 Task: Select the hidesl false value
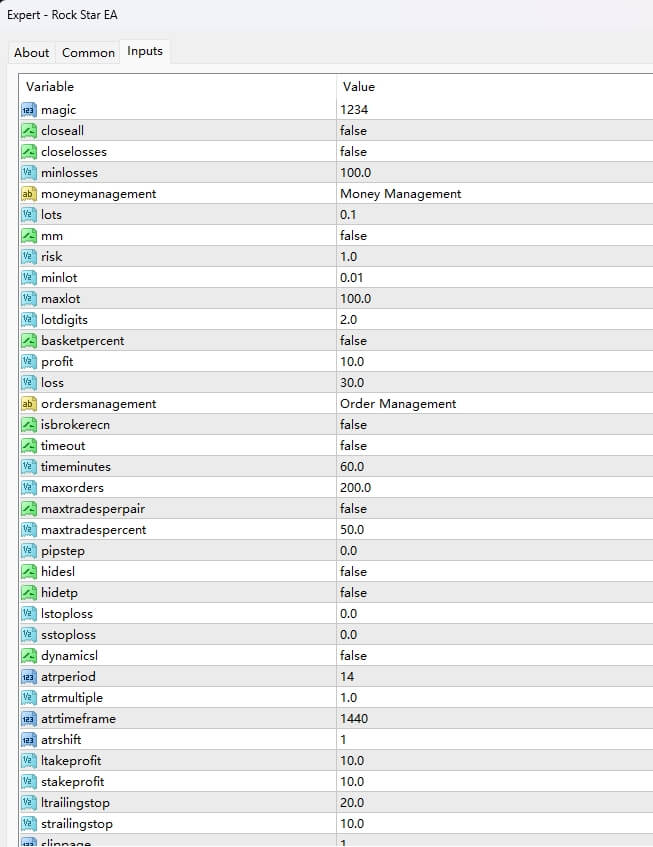353,572
